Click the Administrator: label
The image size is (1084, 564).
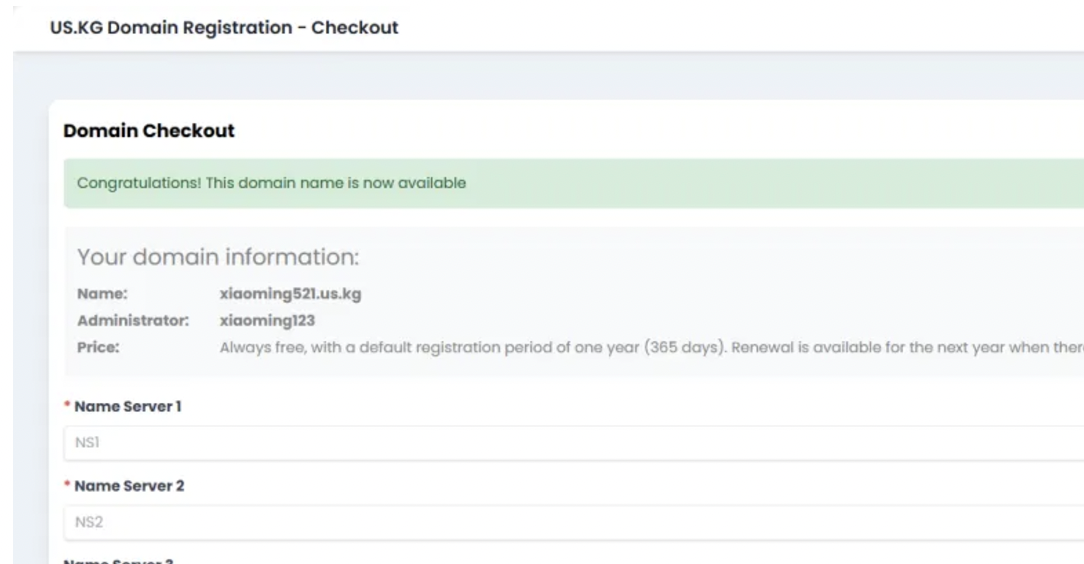point(133,321)
